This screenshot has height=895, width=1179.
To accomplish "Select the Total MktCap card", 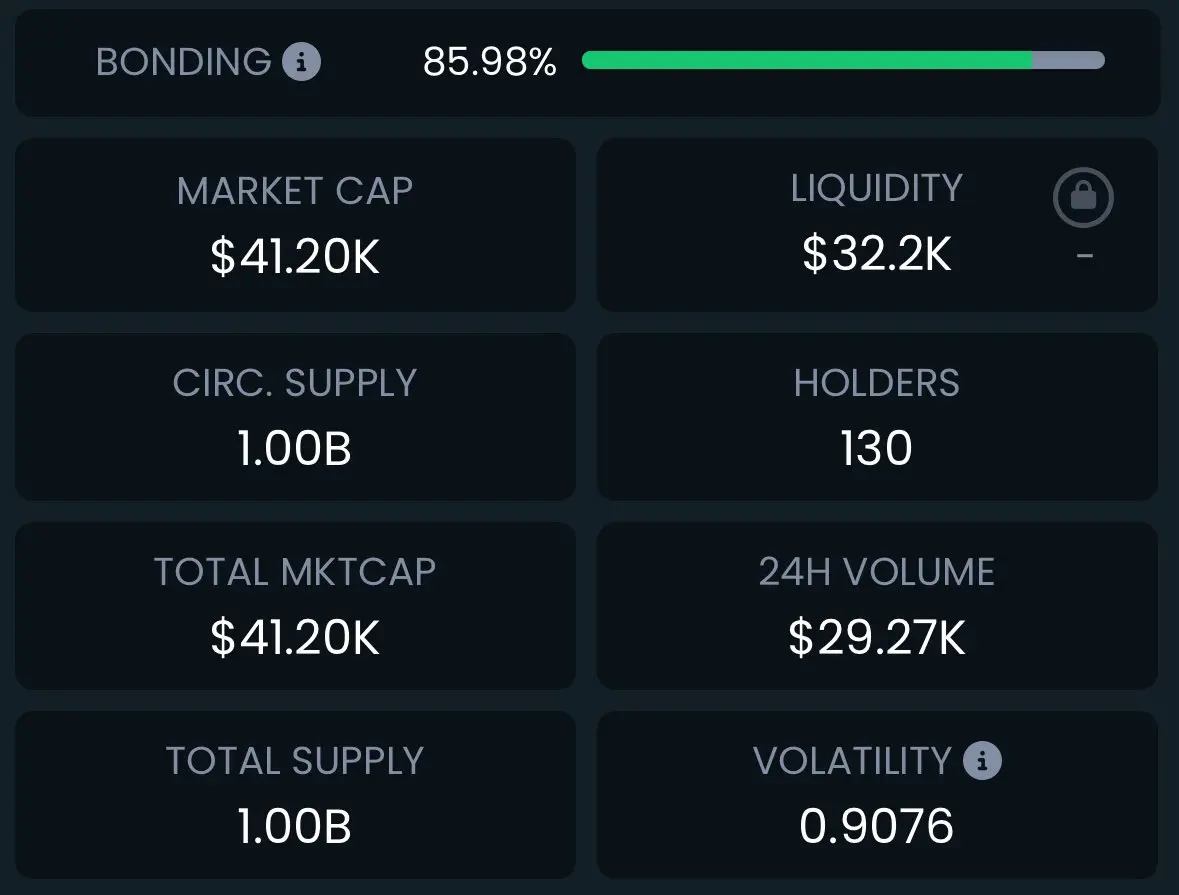I will [296, 605].
